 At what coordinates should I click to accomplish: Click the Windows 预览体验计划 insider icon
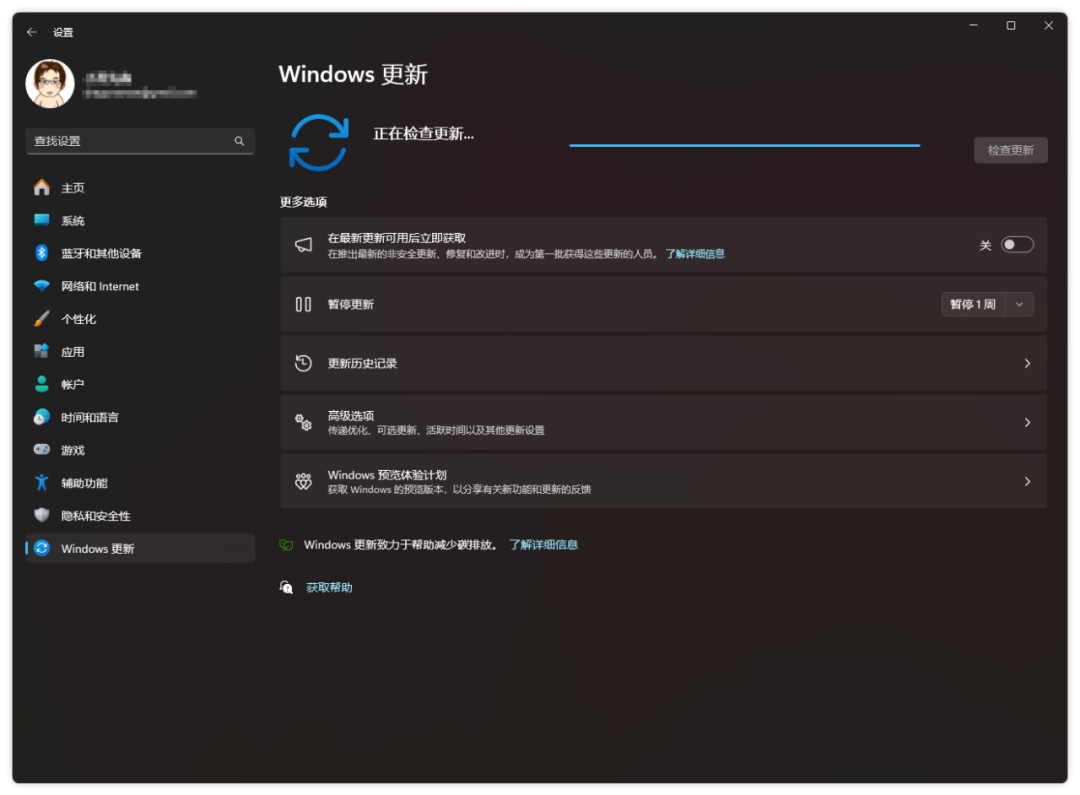point(304,482)
